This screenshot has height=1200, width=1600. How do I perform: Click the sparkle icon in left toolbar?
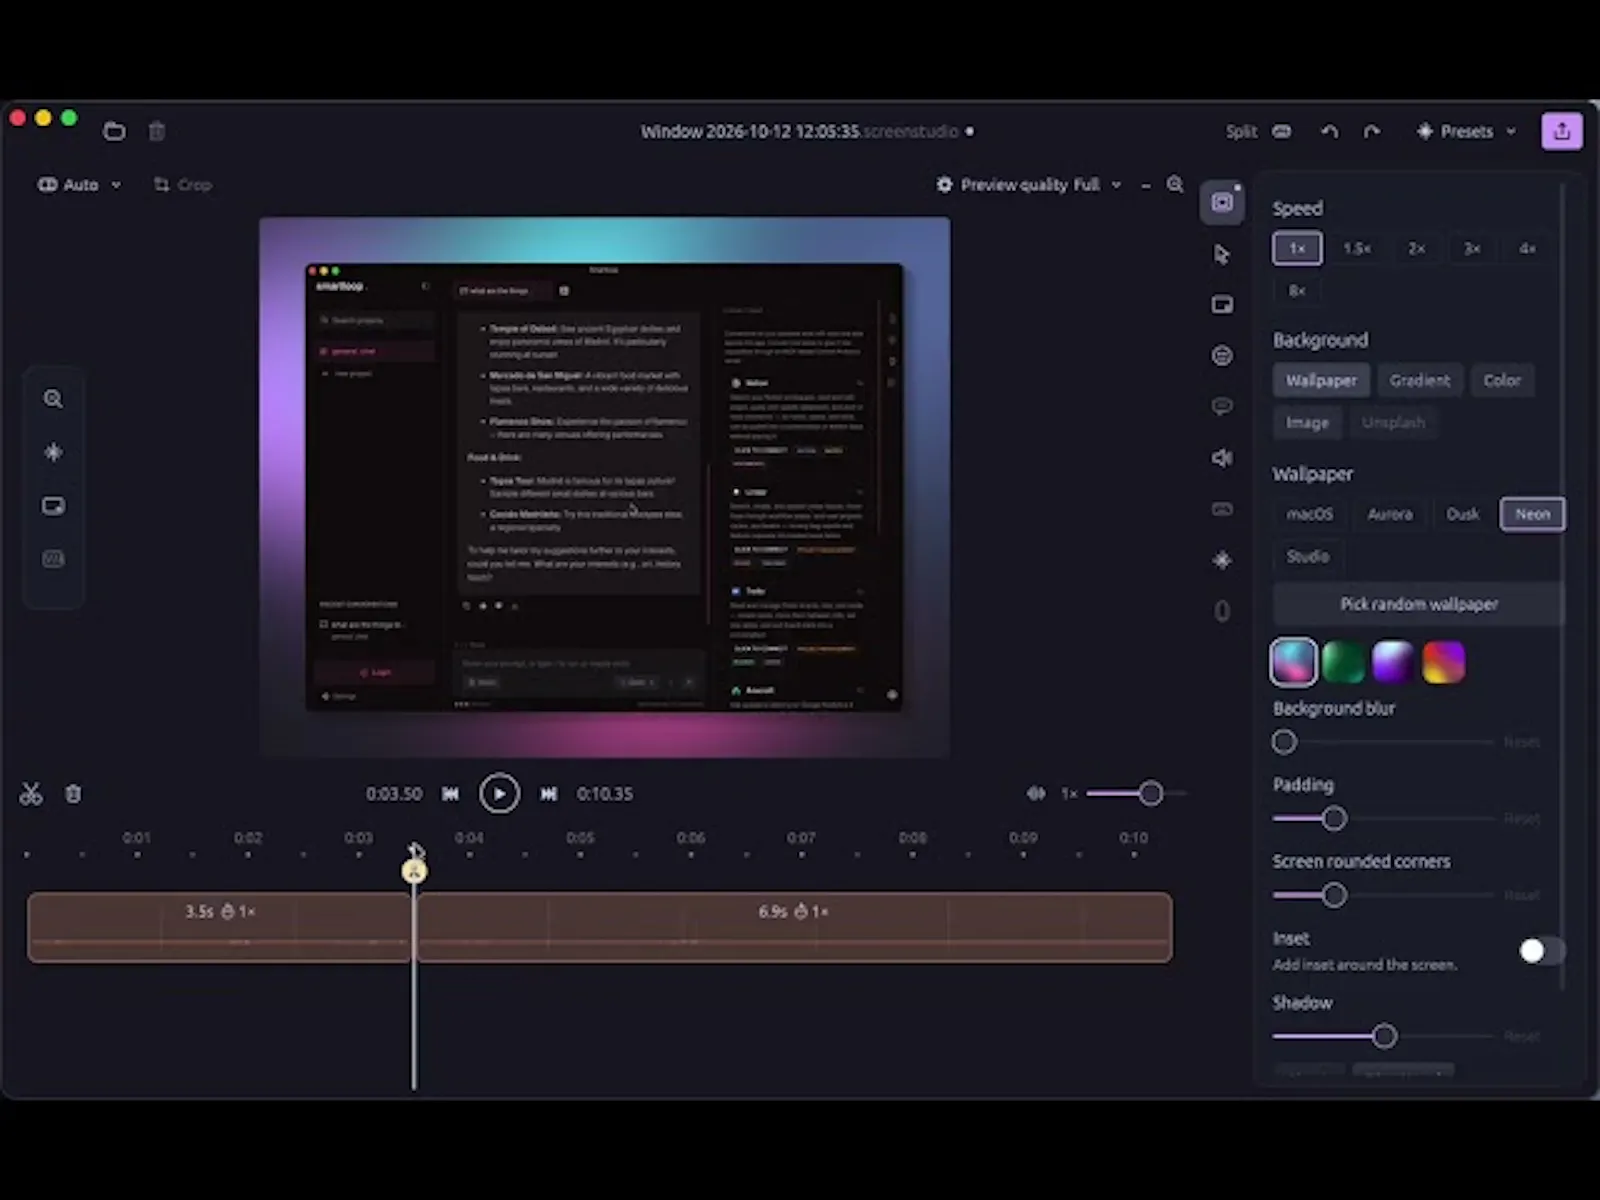pos(53,452)
